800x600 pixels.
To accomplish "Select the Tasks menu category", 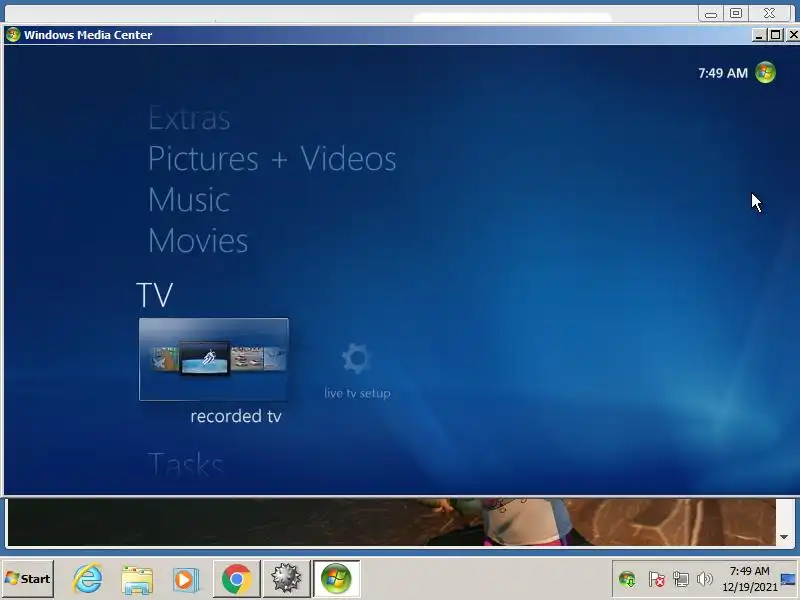I will [x=186, y=463].
